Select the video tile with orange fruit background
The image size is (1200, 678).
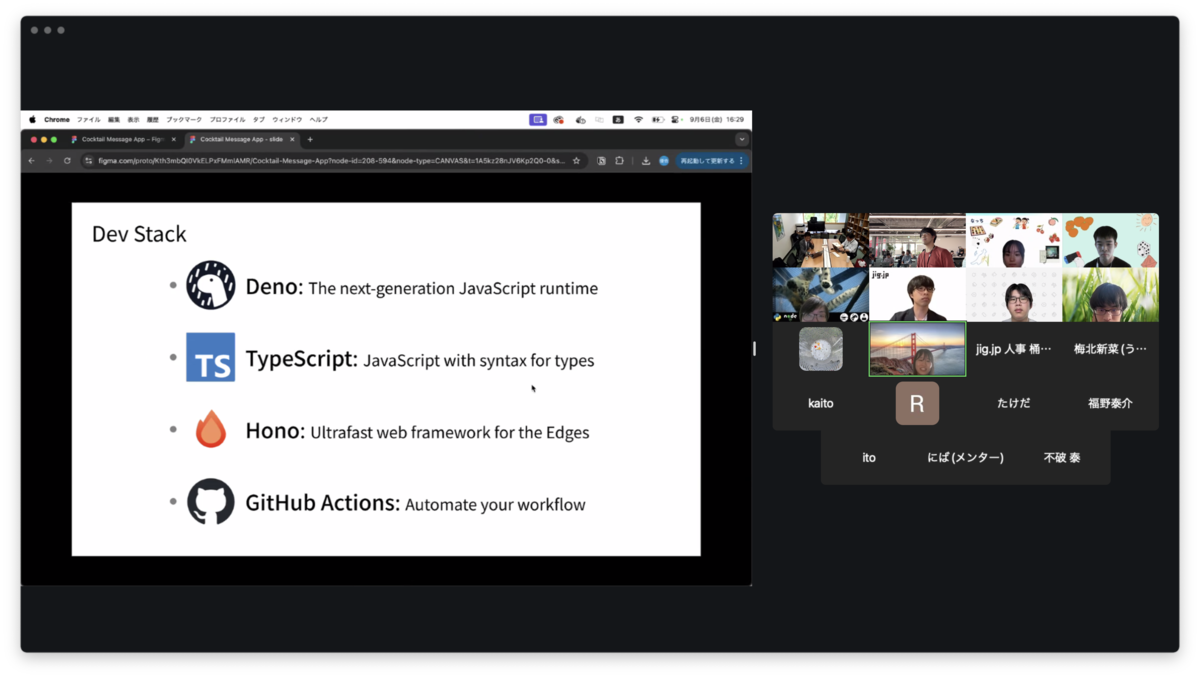(1110, 240)
